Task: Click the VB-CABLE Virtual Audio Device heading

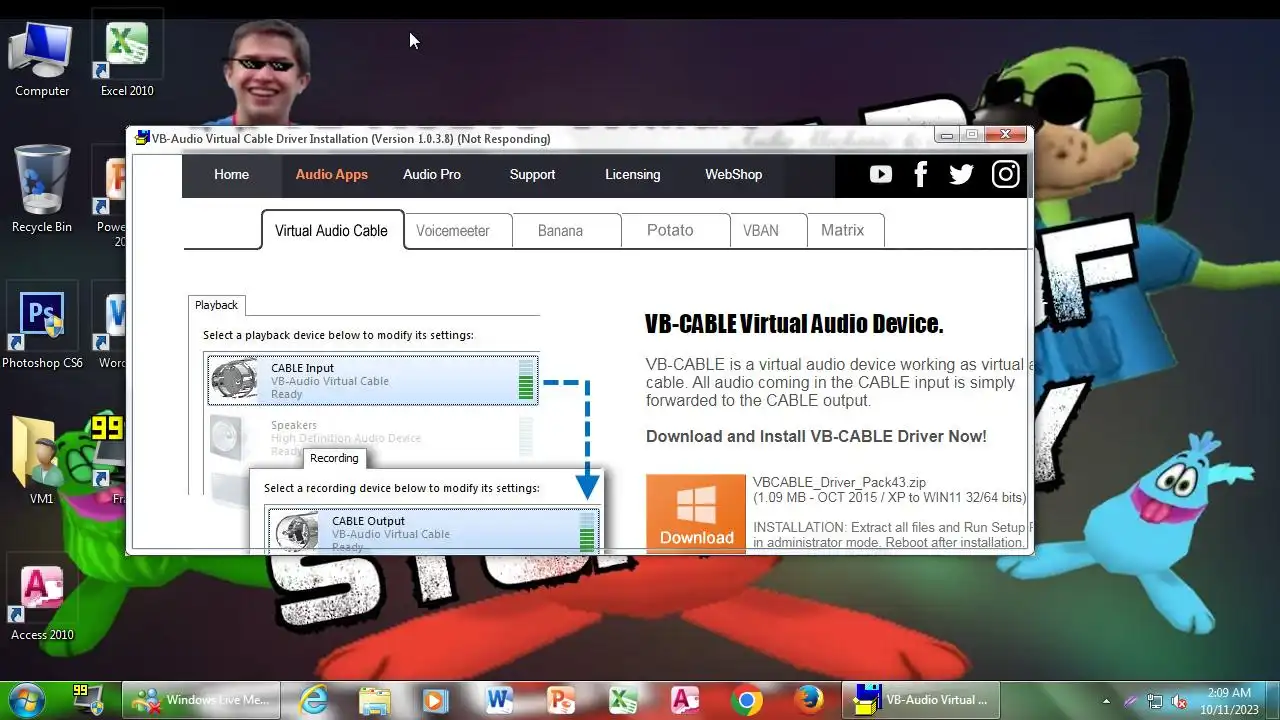Action: [794, 324]
